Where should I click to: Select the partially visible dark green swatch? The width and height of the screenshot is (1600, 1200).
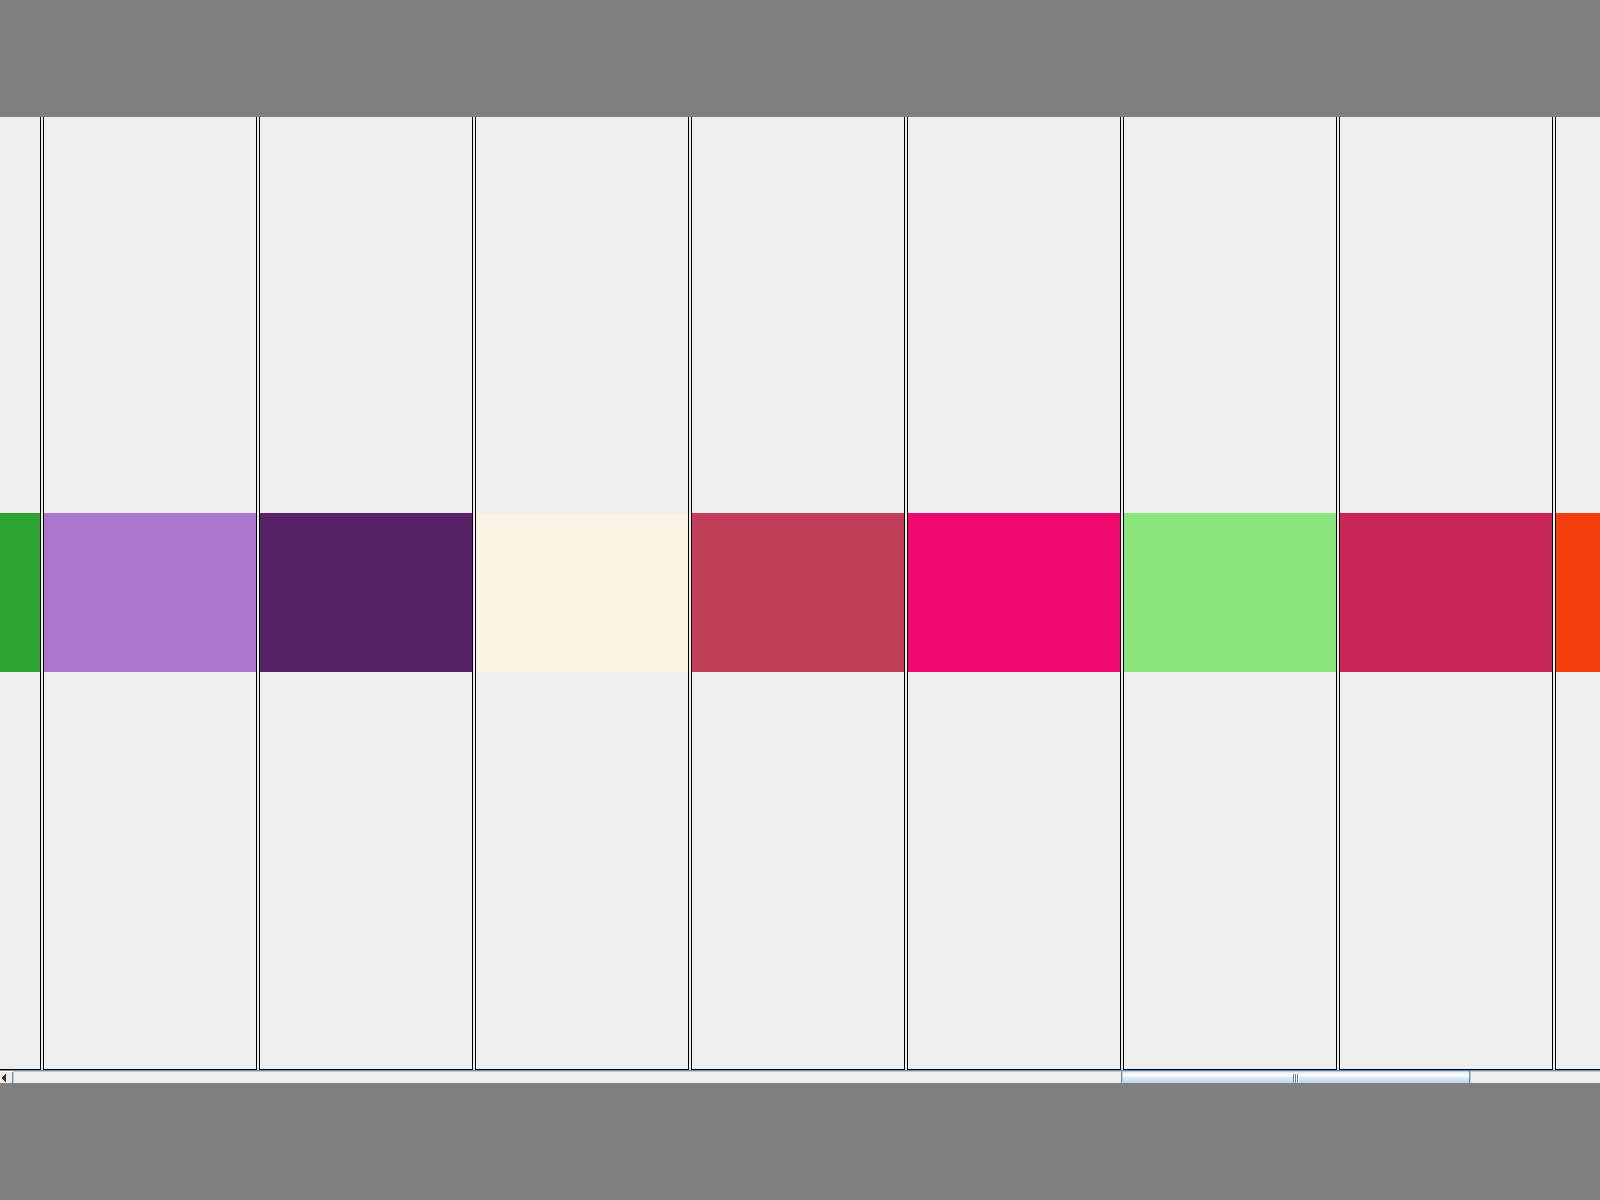pos(19,592)
